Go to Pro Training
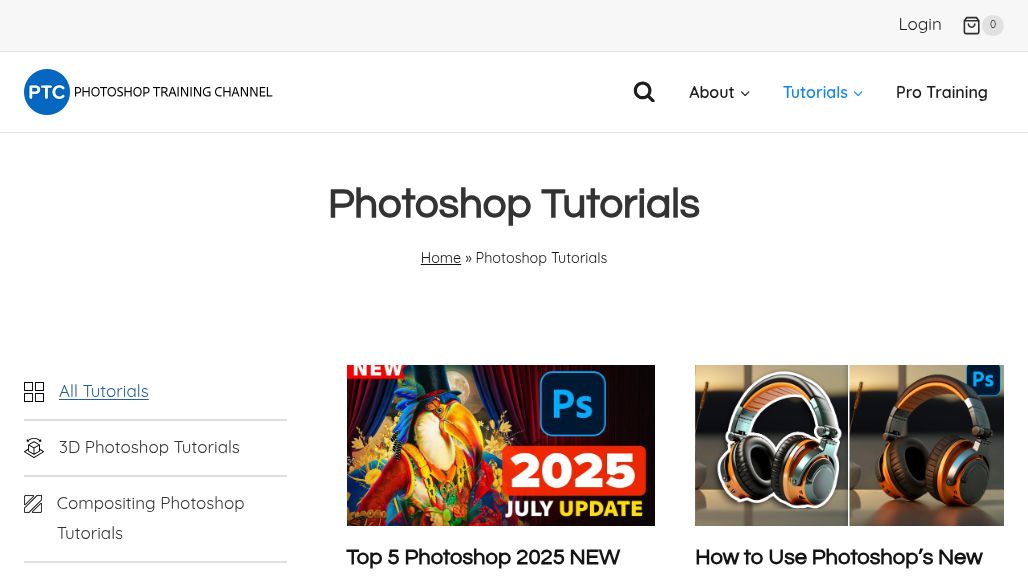The image size is (1028, 578). point(941,92)
